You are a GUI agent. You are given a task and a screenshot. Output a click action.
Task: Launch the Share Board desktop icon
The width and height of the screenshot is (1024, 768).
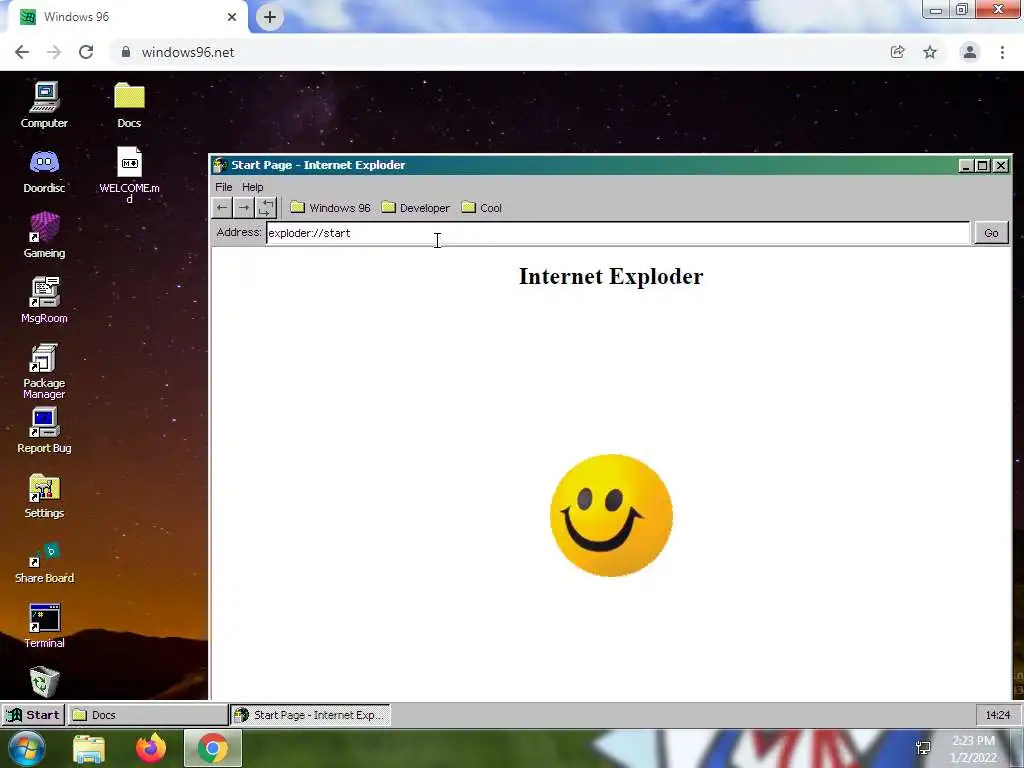[44, 561]
